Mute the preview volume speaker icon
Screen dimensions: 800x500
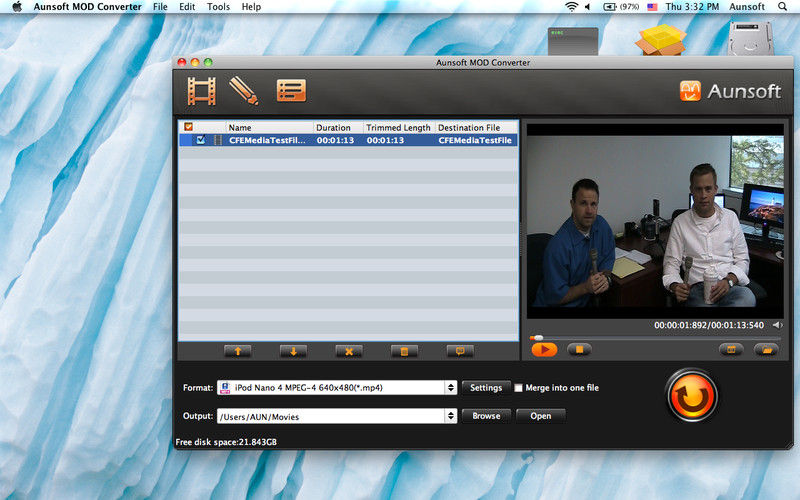pos(777,325)
